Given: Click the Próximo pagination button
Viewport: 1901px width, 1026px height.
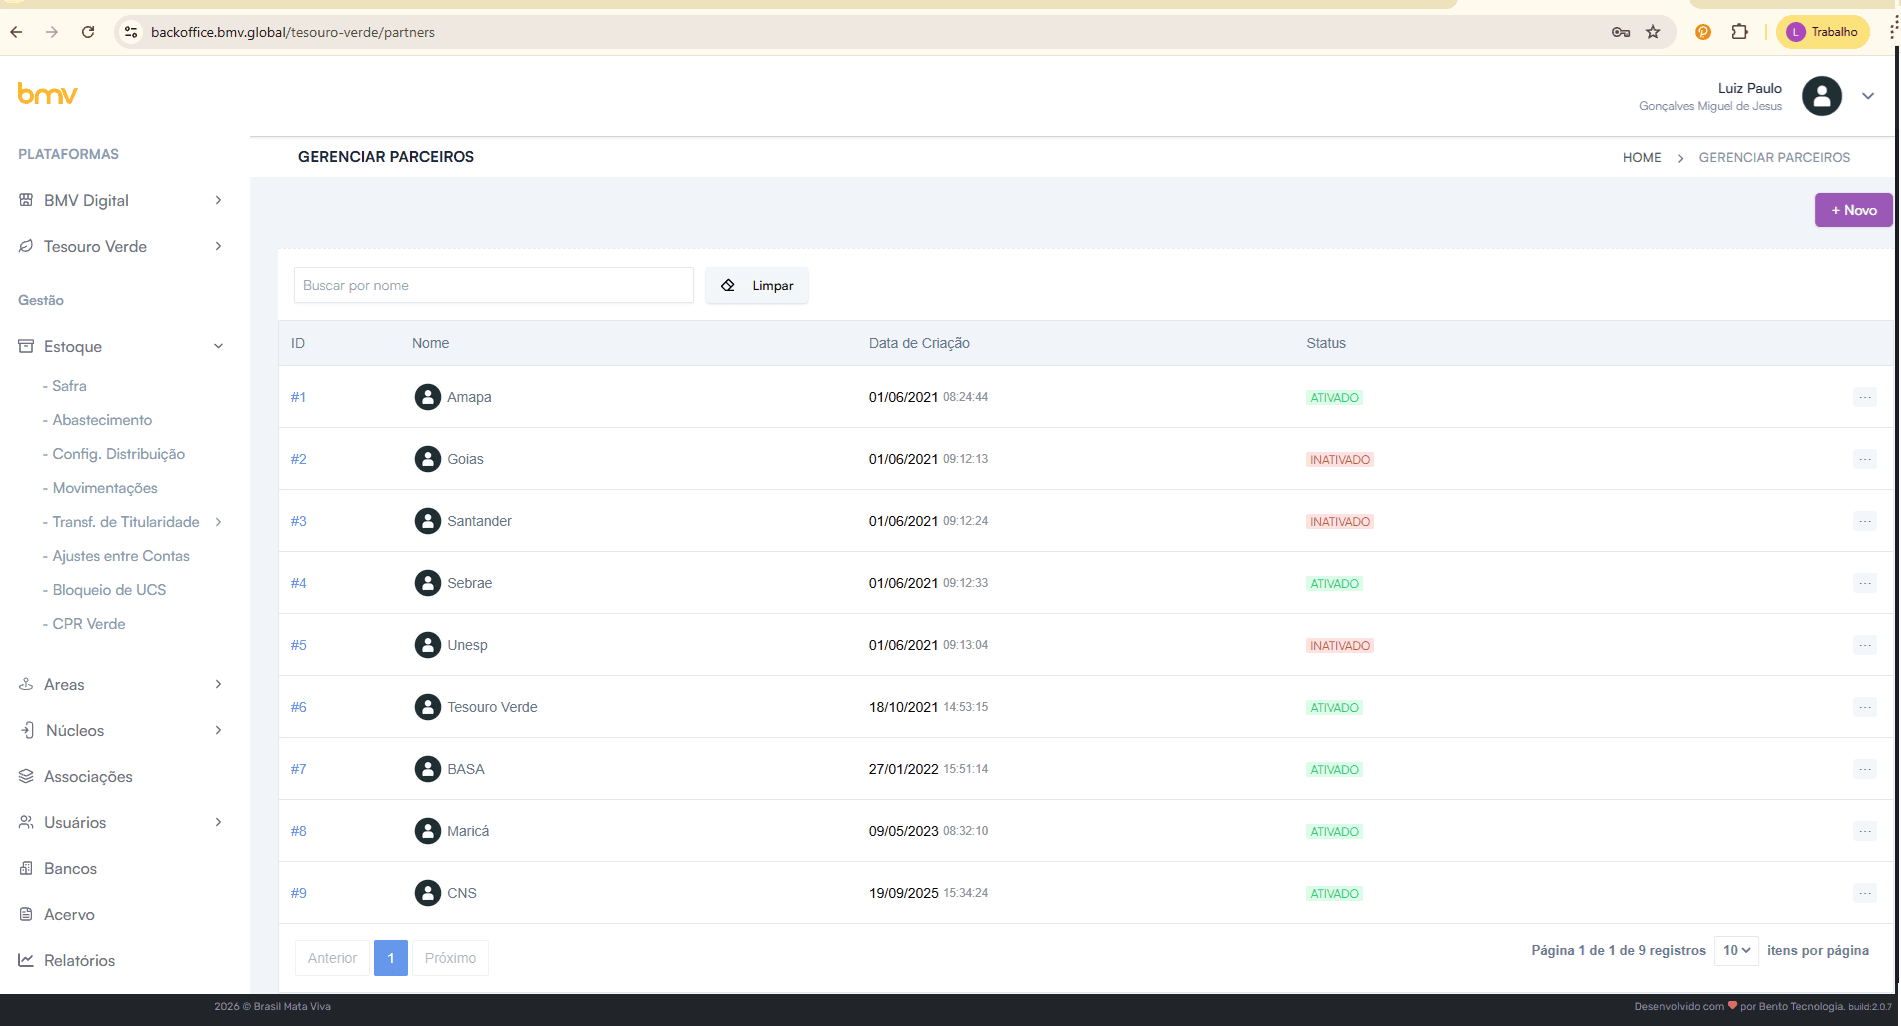Looking at the screenshot, I should pos(450,958).
